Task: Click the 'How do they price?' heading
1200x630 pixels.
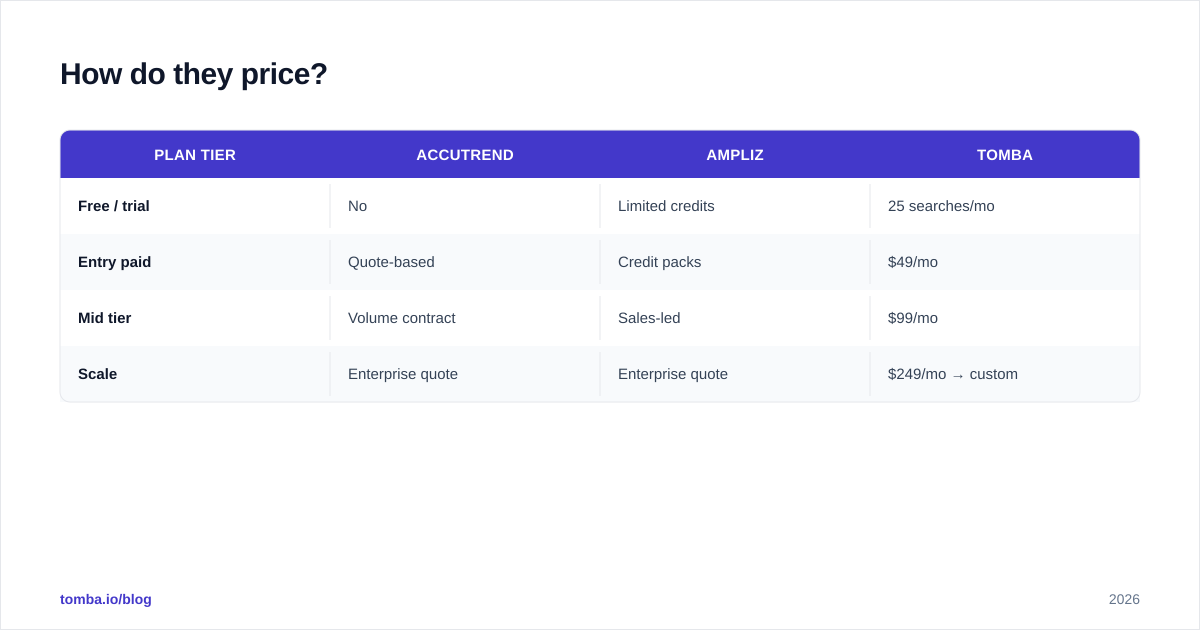Action: 194,74
